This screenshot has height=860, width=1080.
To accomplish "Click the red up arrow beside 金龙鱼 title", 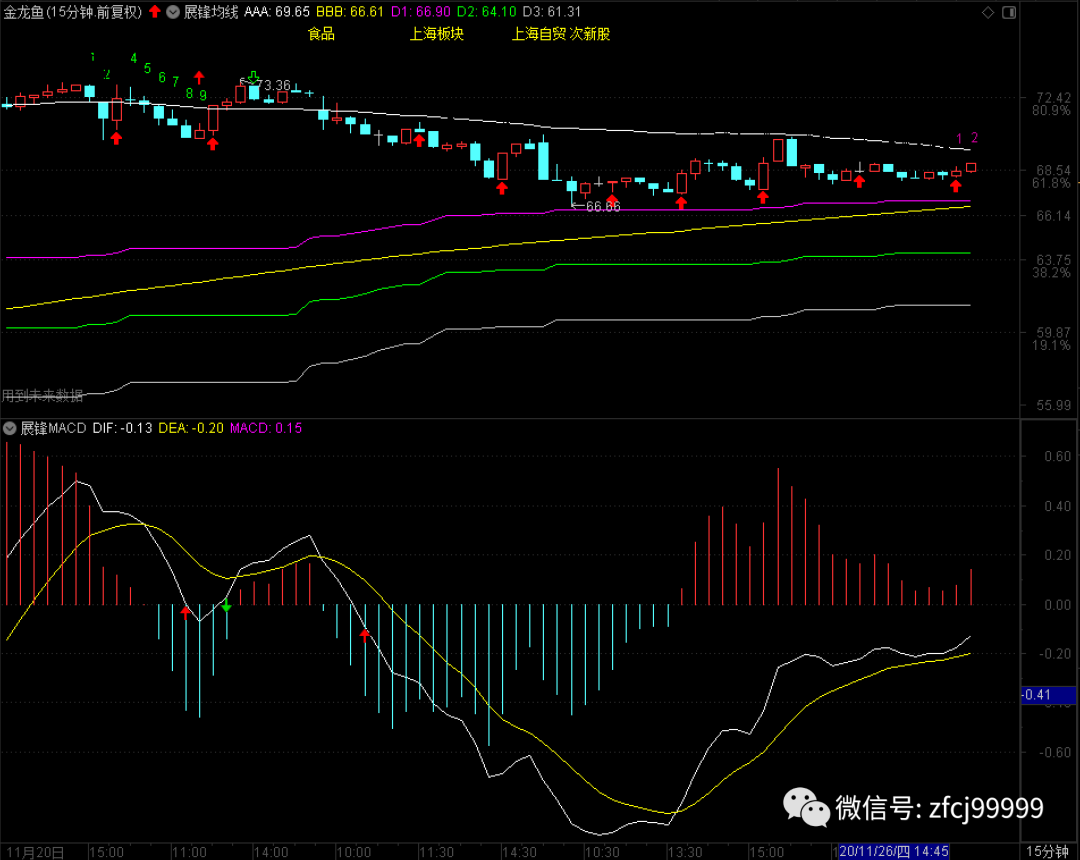I will [x=155, y=11].
